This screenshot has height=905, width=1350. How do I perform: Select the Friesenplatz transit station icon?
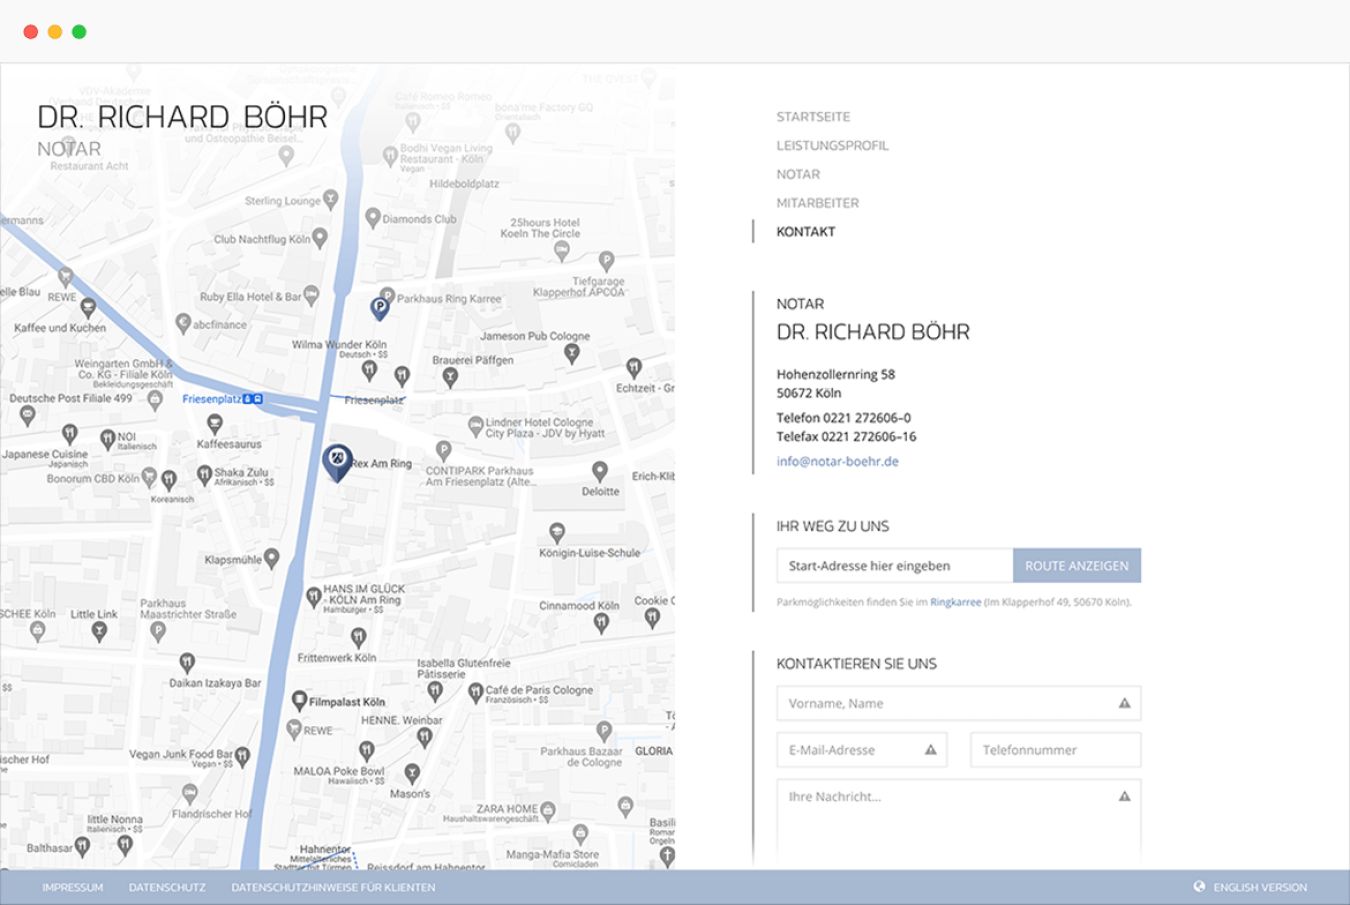point(253,399)
